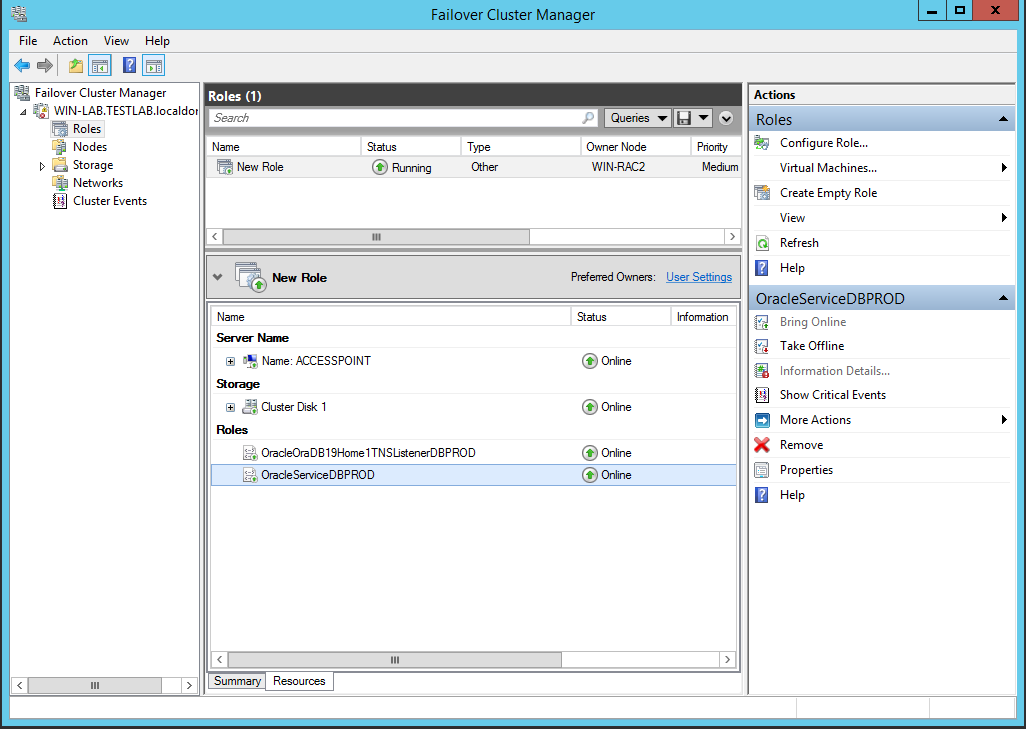Expand the Virtual Machines submenu arrow
Image resolution: width=1026 pixels, height=729 pixels.
coord(1006,168)
